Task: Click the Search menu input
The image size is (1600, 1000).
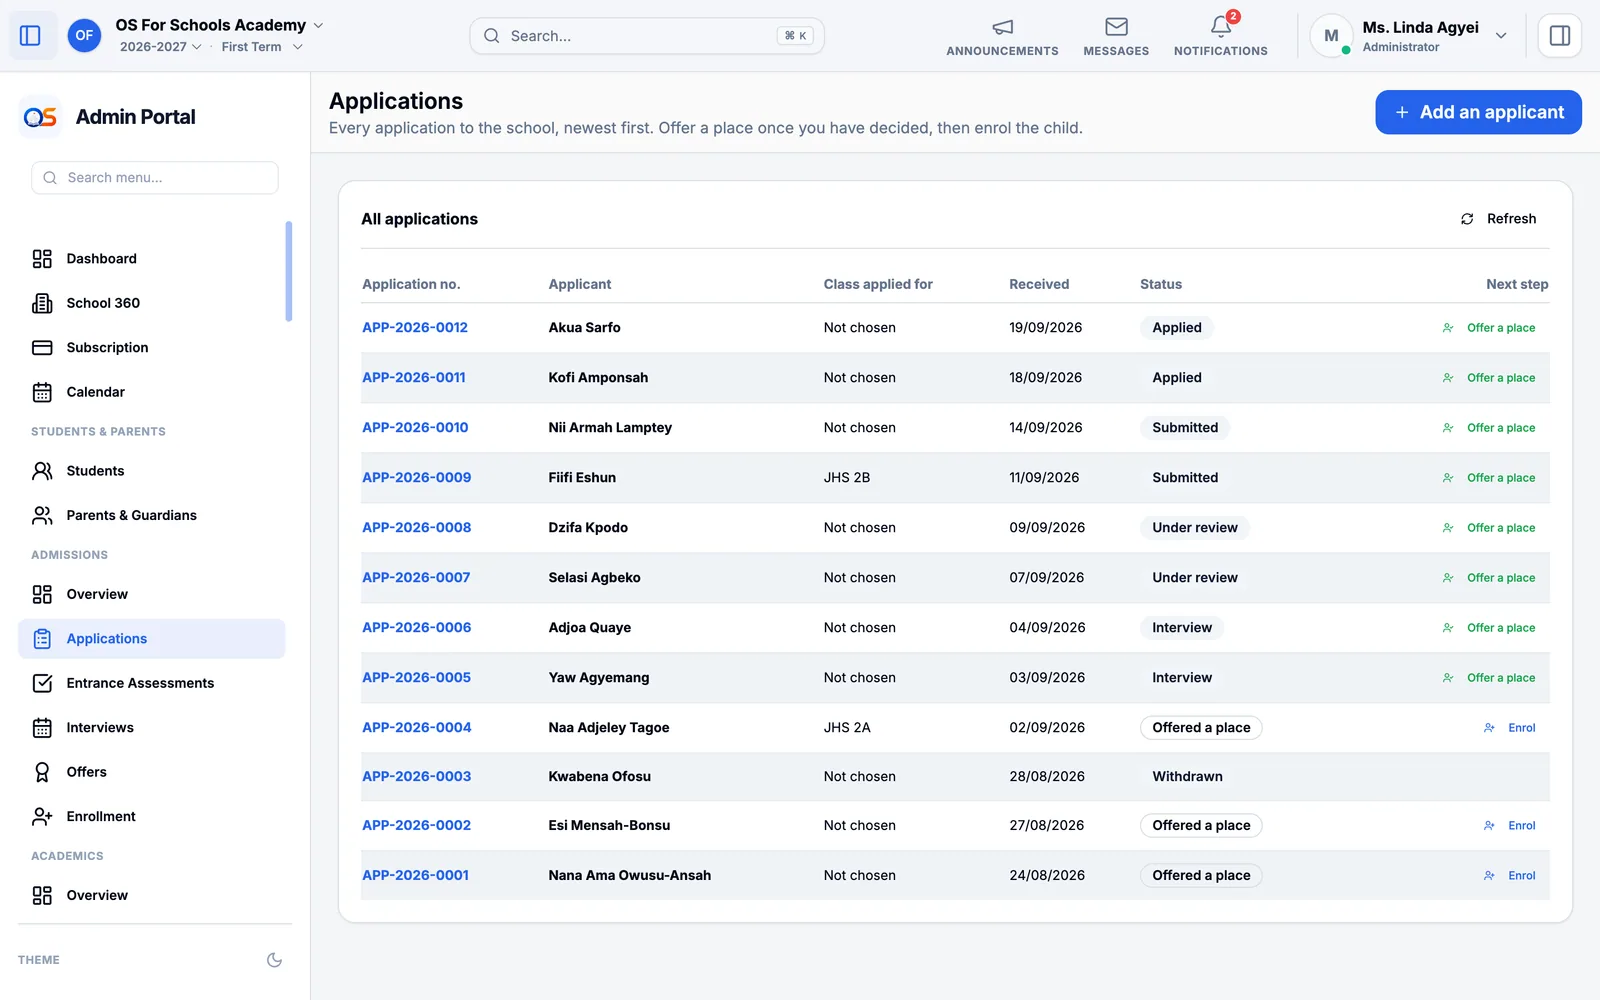Action: coord(155,178)
